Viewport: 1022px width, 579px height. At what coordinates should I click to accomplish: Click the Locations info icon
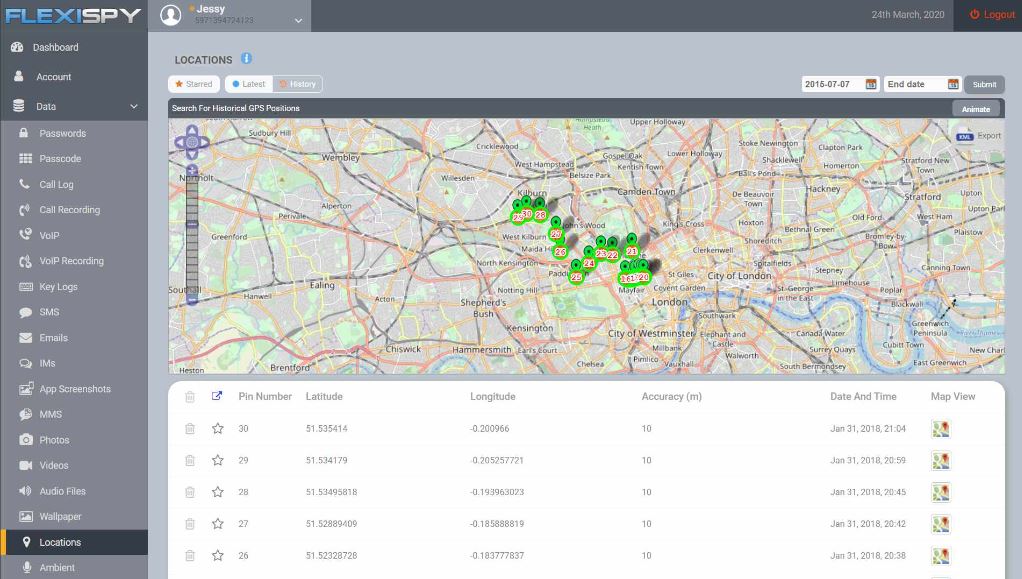pyautogui.click(x=246, y=59)
